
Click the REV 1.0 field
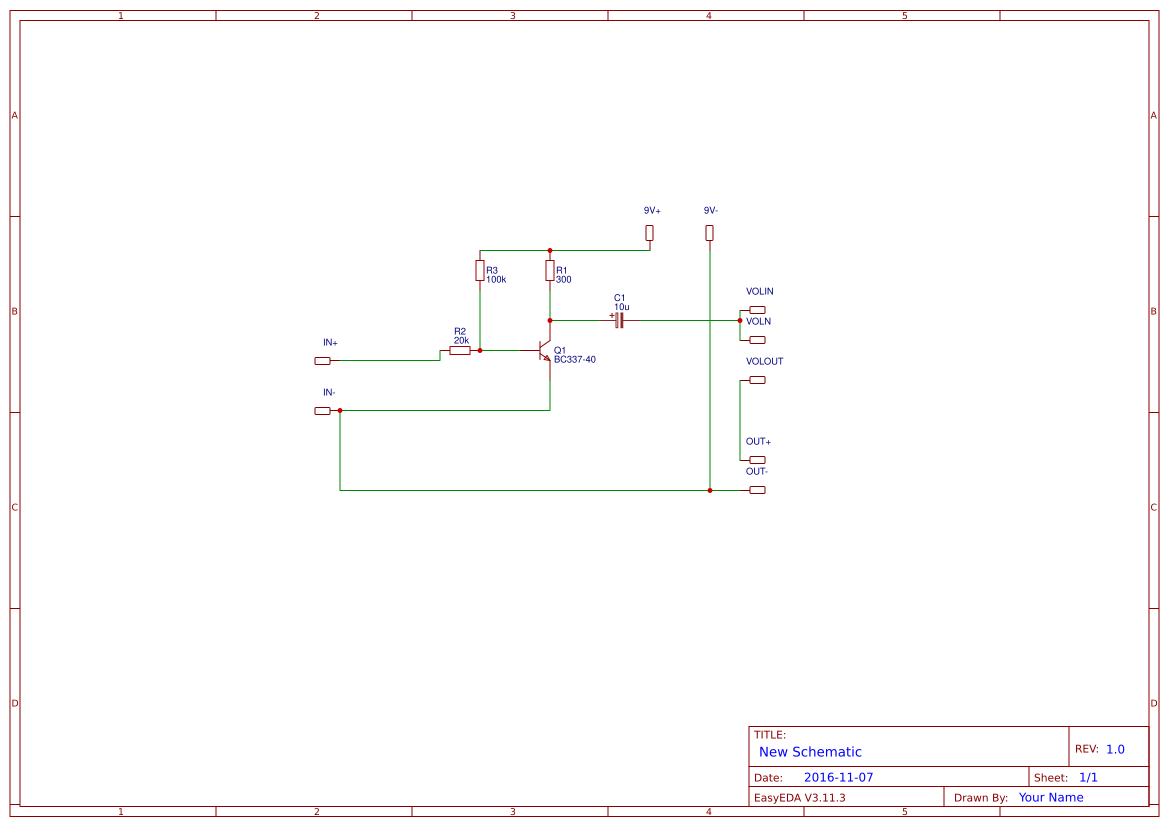click(x=1114, y=746)
